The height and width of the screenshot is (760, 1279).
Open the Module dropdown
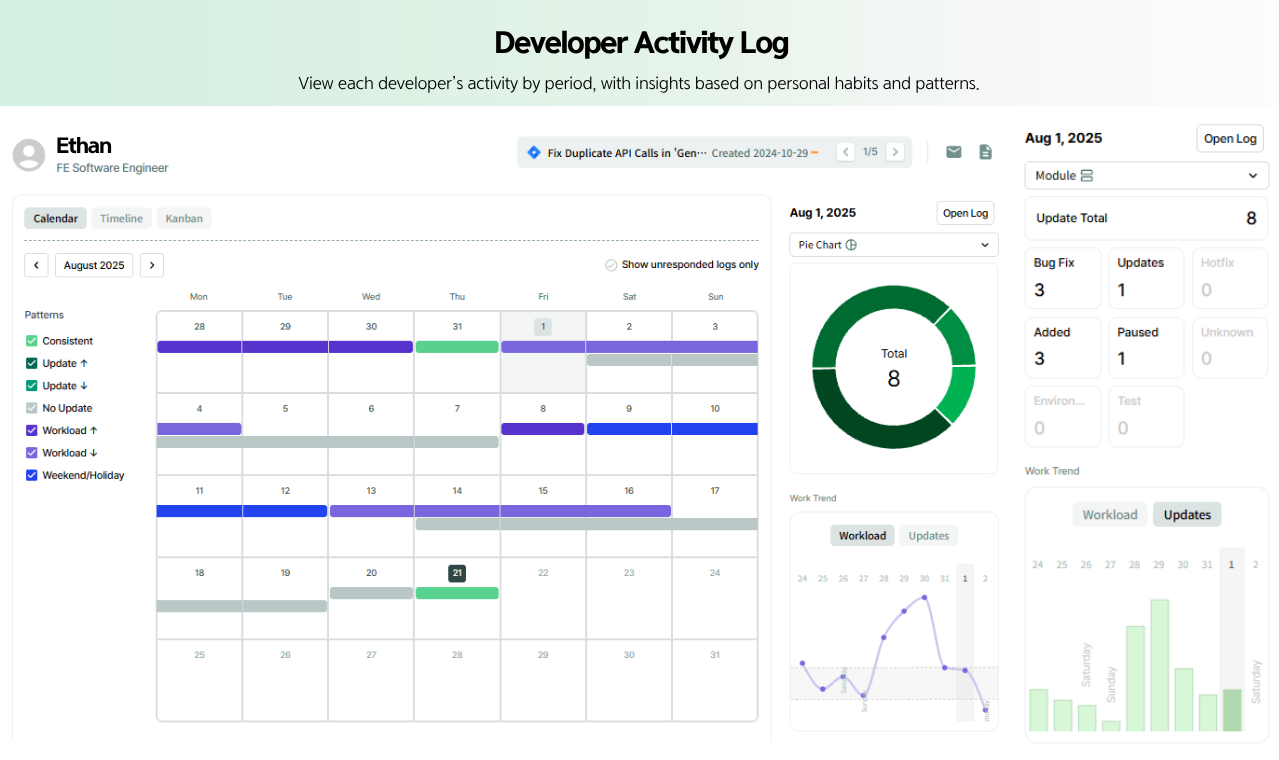pyautogui.click(x=1146, y=175)
